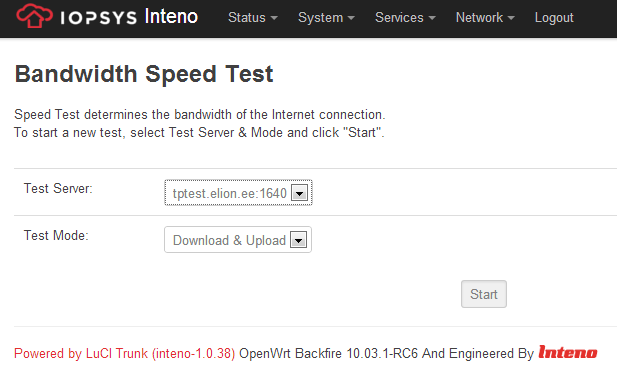The height and width of the screenshot is (377, 617).
Task: Expand the Test Server dropdown arrow
Action: coord(299,193)
